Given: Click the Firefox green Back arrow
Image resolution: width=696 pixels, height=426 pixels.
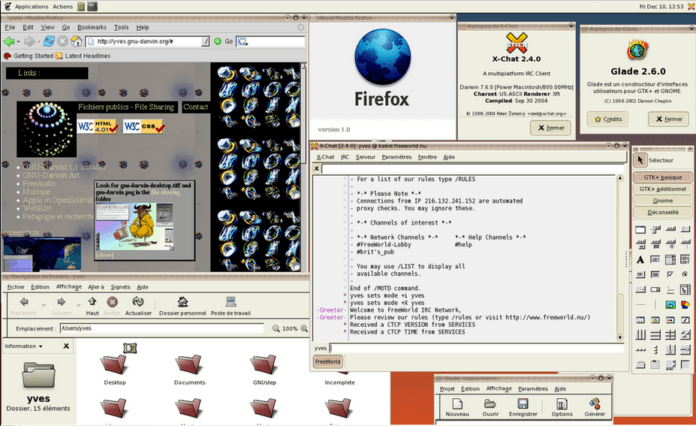Looking at the screenshot, I should (x=8, y=42).
